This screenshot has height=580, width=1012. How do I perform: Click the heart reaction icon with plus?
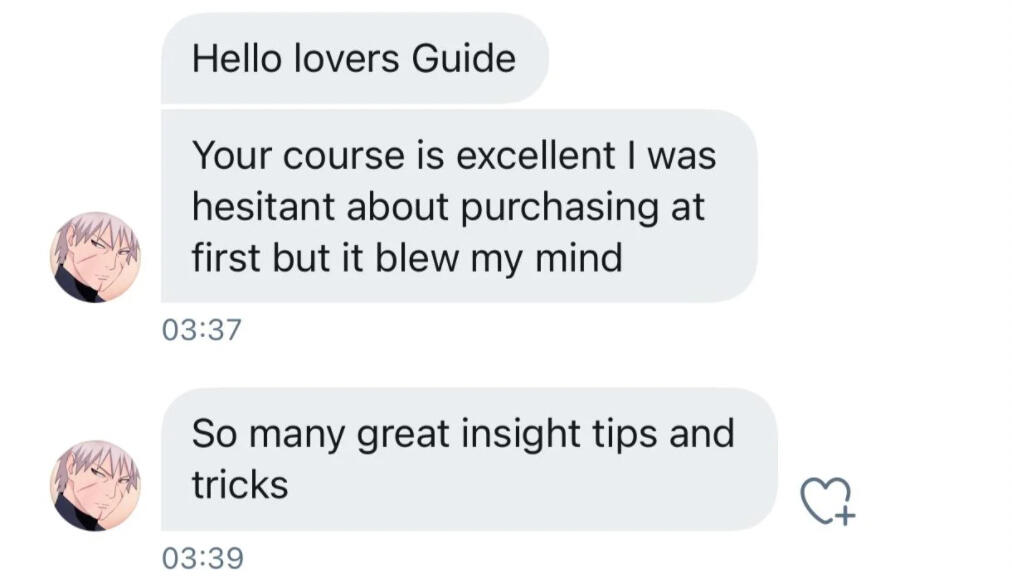point(829,501)
